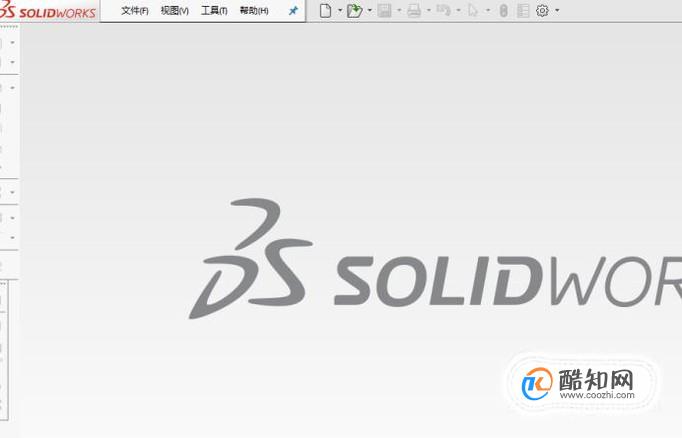Expand the dropdown arrow beside the Select icon
The image size is (682, 438).
click(488, 10)
